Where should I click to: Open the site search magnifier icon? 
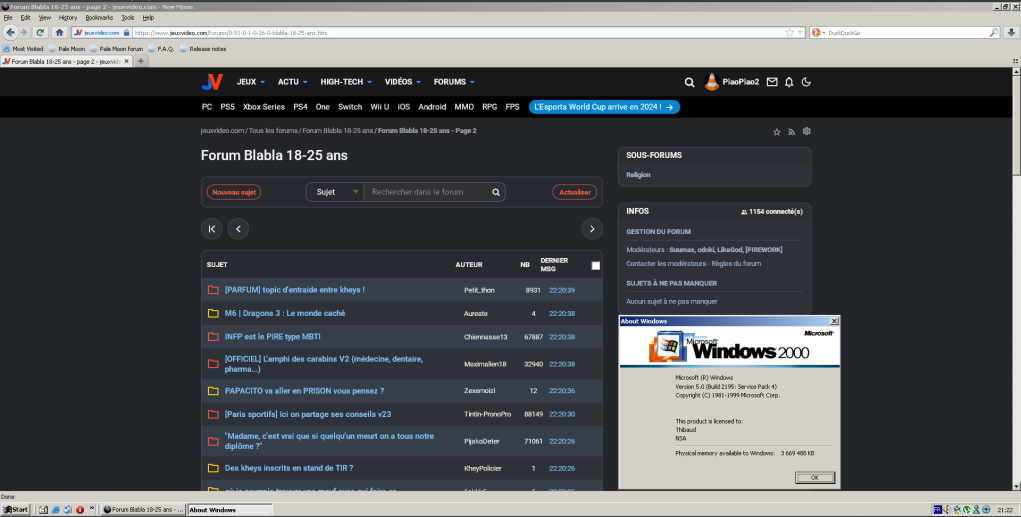click(x=689, y=82)
